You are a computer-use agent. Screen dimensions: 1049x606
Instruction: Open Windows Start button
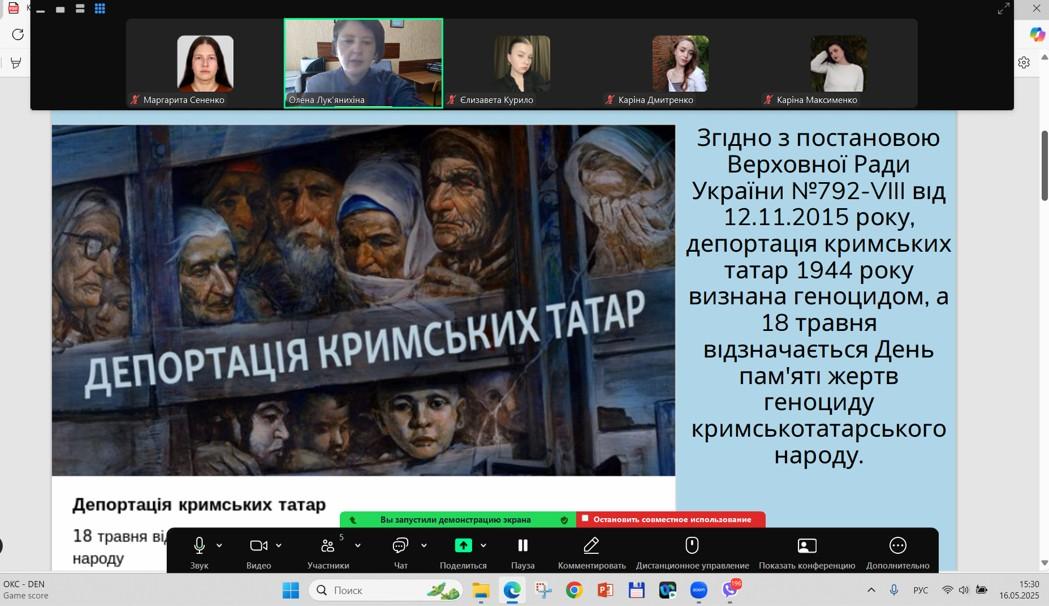pos(290,591)
